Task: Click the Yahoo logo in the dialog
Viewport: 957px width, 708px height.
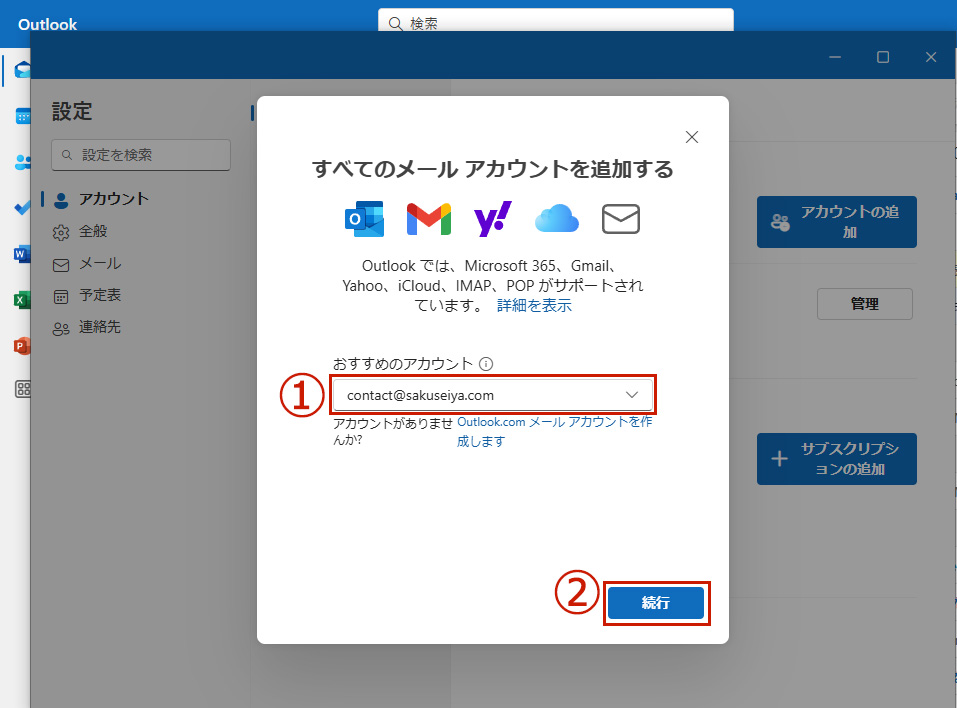Action: 493,219
